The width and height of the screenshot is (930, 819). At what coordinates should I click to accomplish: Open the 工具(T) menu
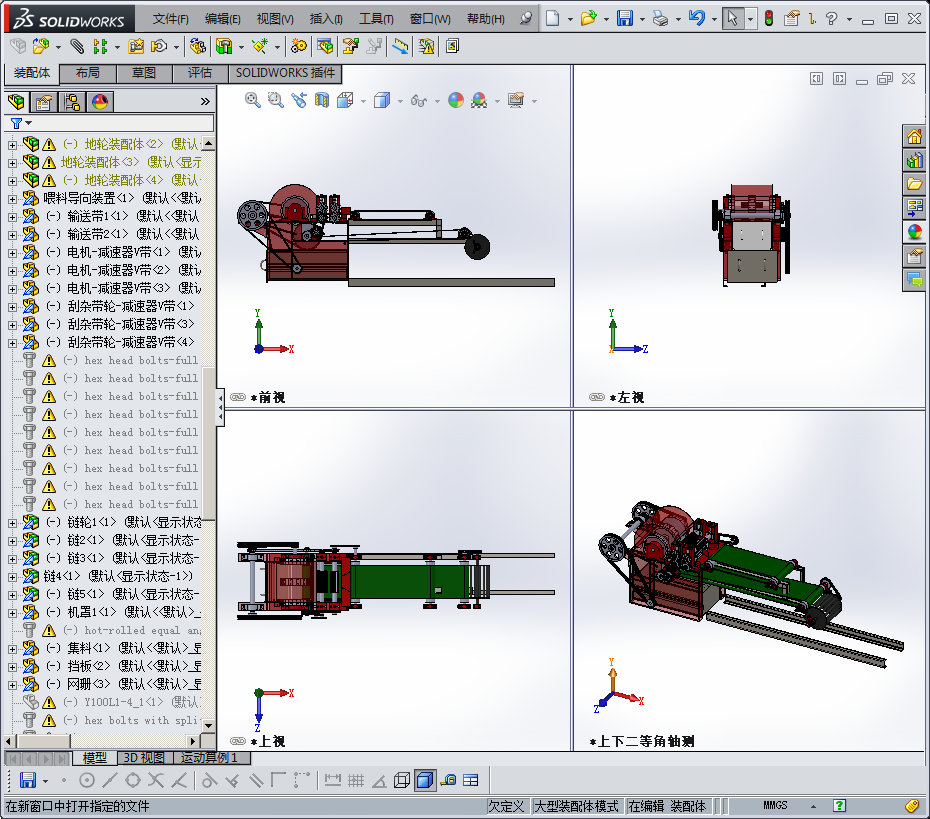[376, 19]
